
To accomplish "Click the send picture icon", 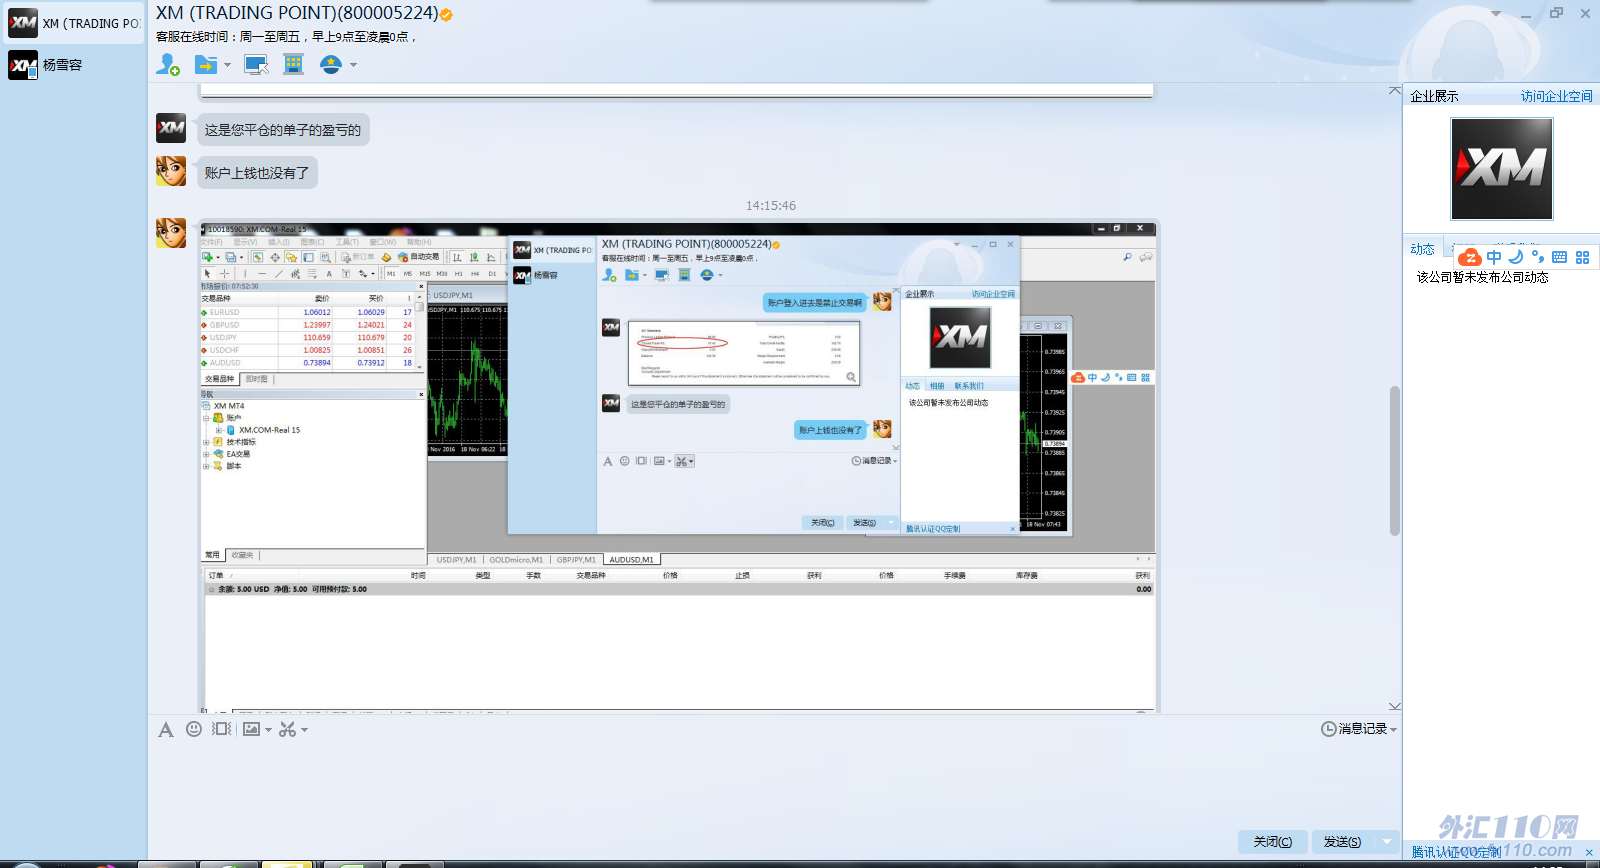I will 251,730.
